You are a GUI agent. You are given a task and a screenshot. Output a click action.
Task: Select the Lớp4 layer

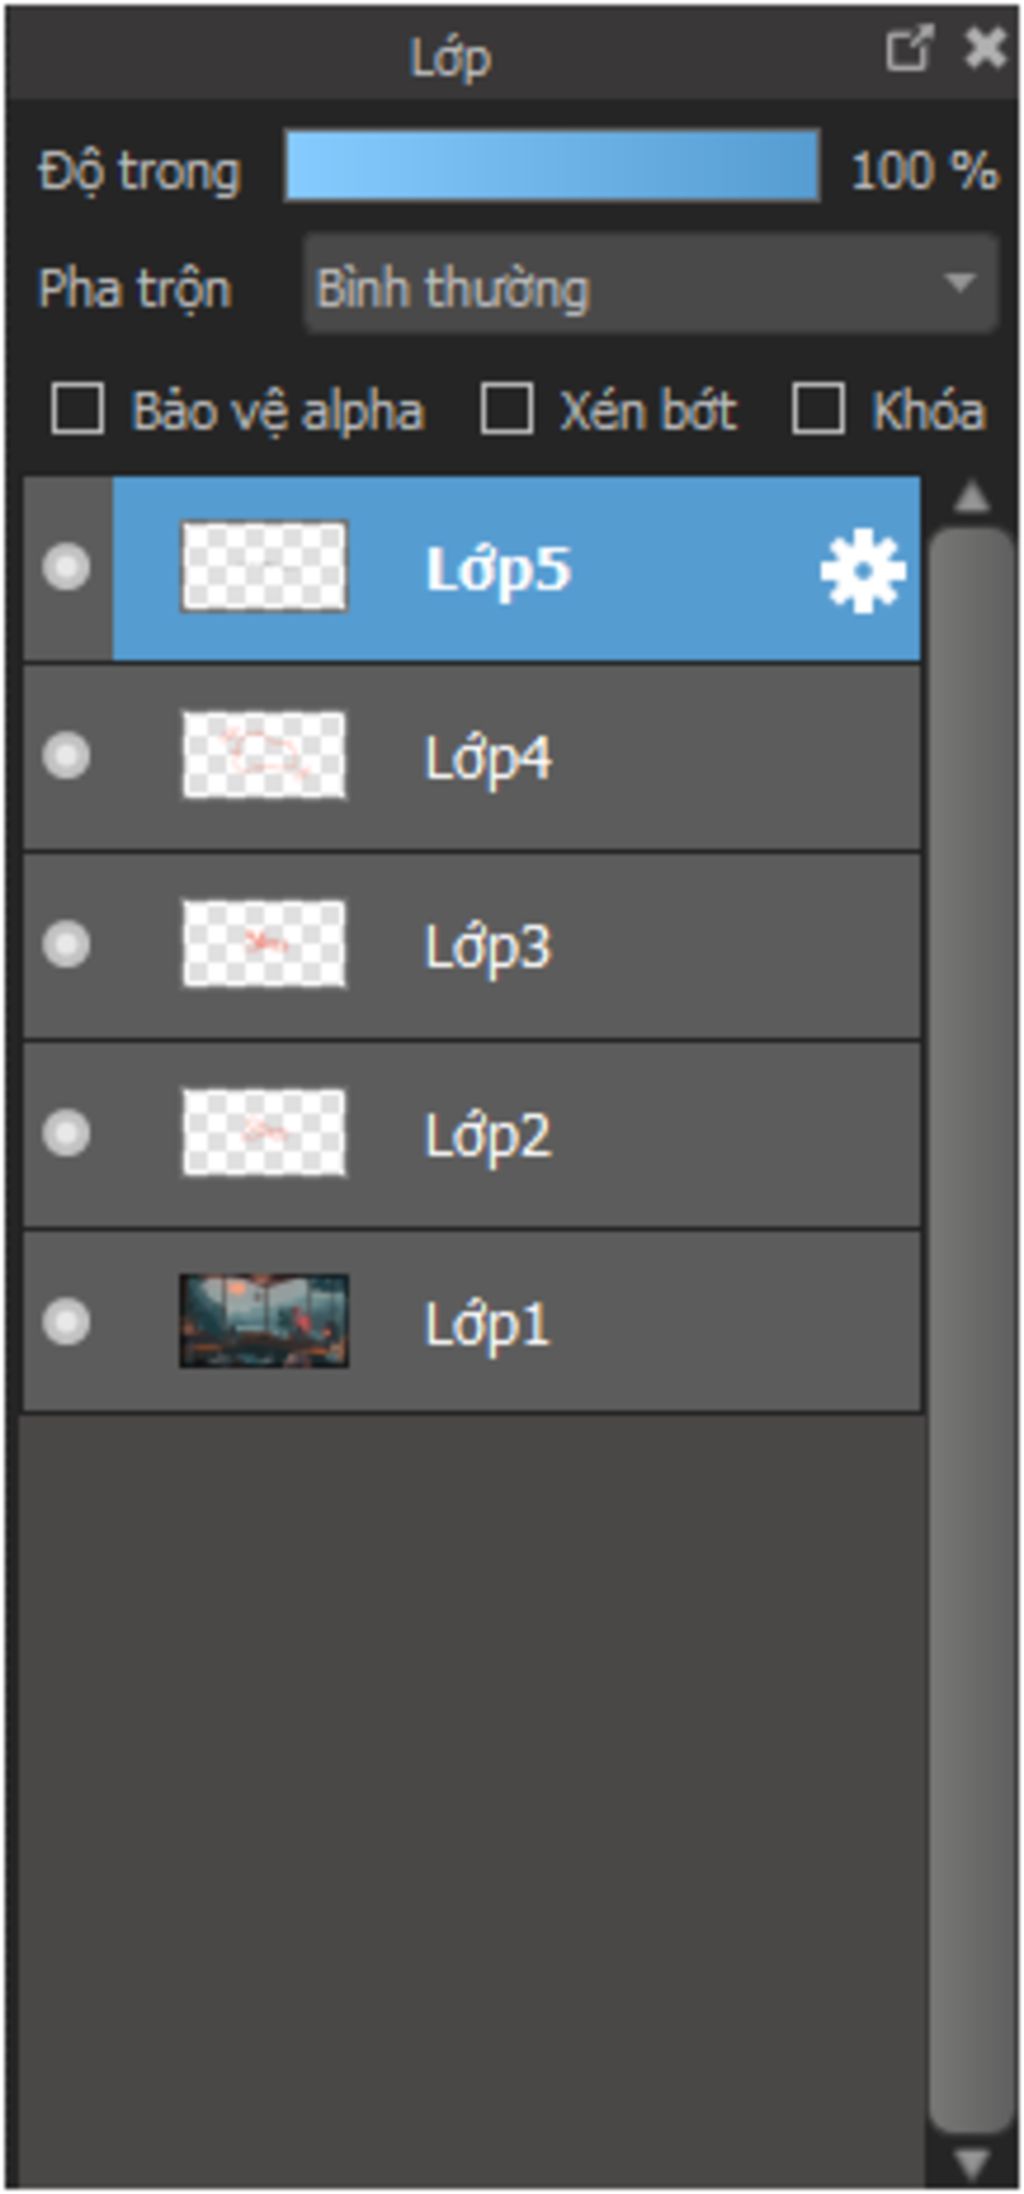(472, 757)
